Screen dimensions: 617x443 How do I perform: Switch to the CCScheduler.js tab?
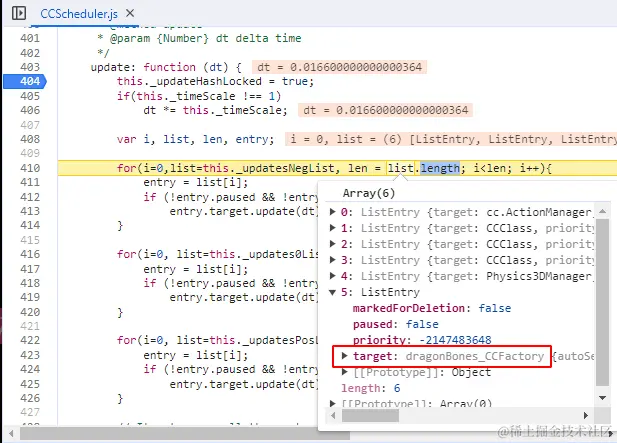click(79, 14)
